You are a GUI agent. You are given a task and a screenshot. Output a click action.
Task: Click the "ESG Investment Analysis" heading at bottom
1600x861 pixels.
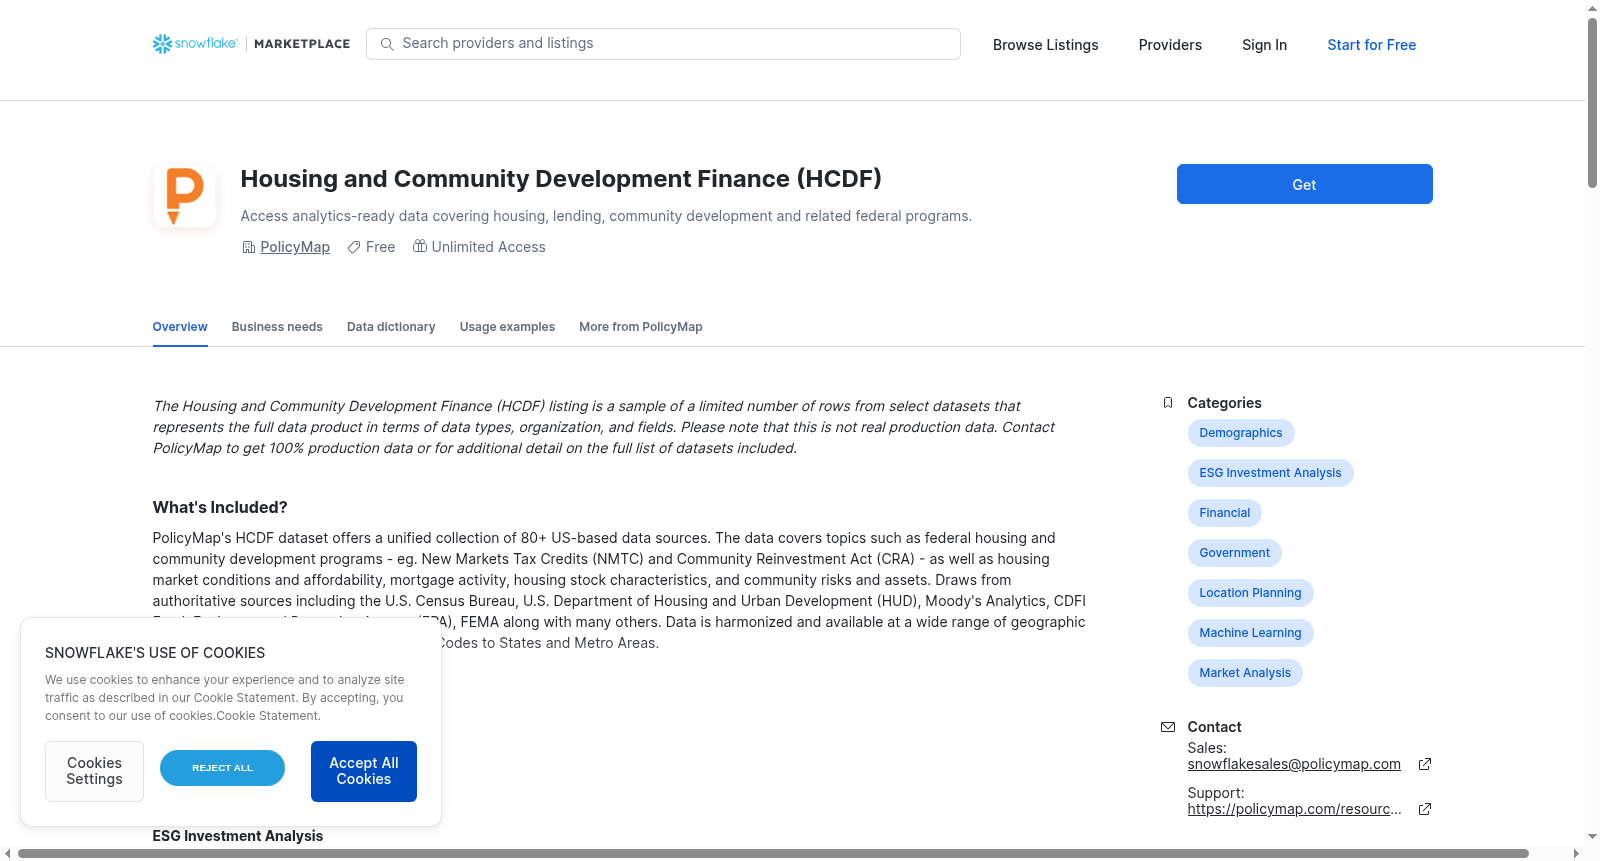pos(238,836)
